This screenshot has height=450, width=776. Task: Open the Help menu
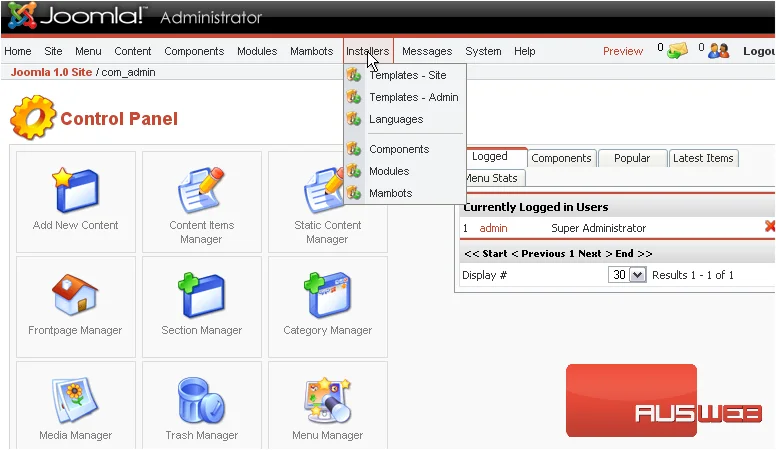(525, 51)
